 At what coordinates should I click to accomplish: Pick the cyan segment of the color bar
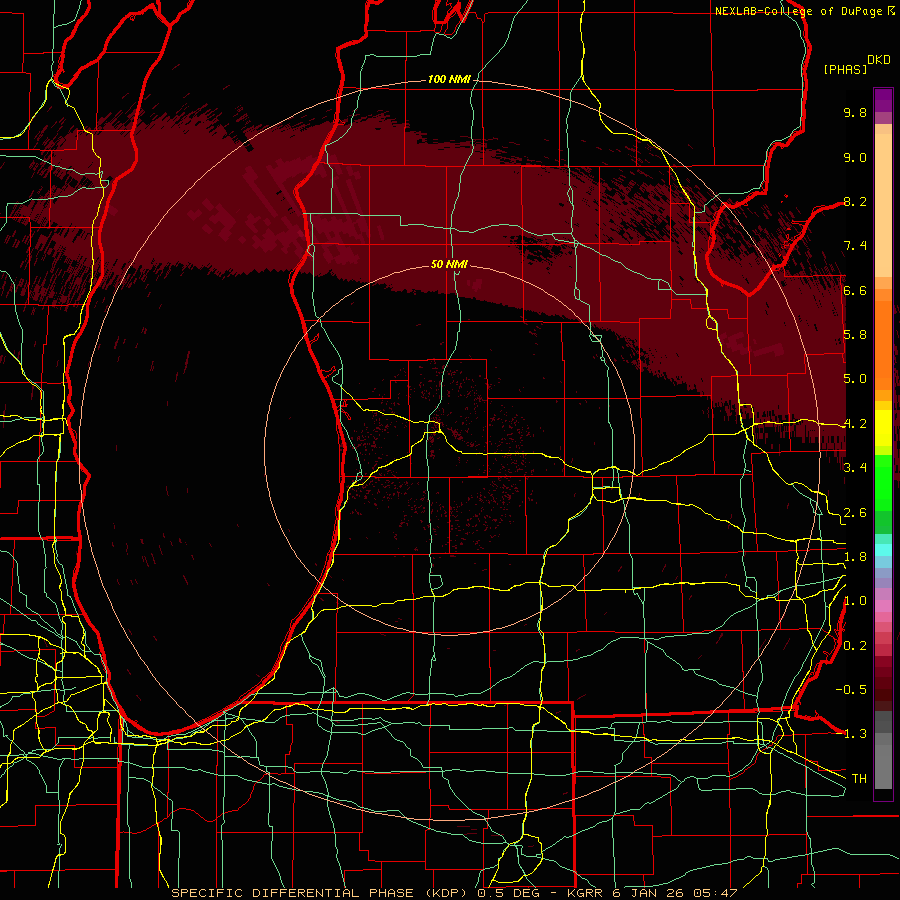coord(883,550)
